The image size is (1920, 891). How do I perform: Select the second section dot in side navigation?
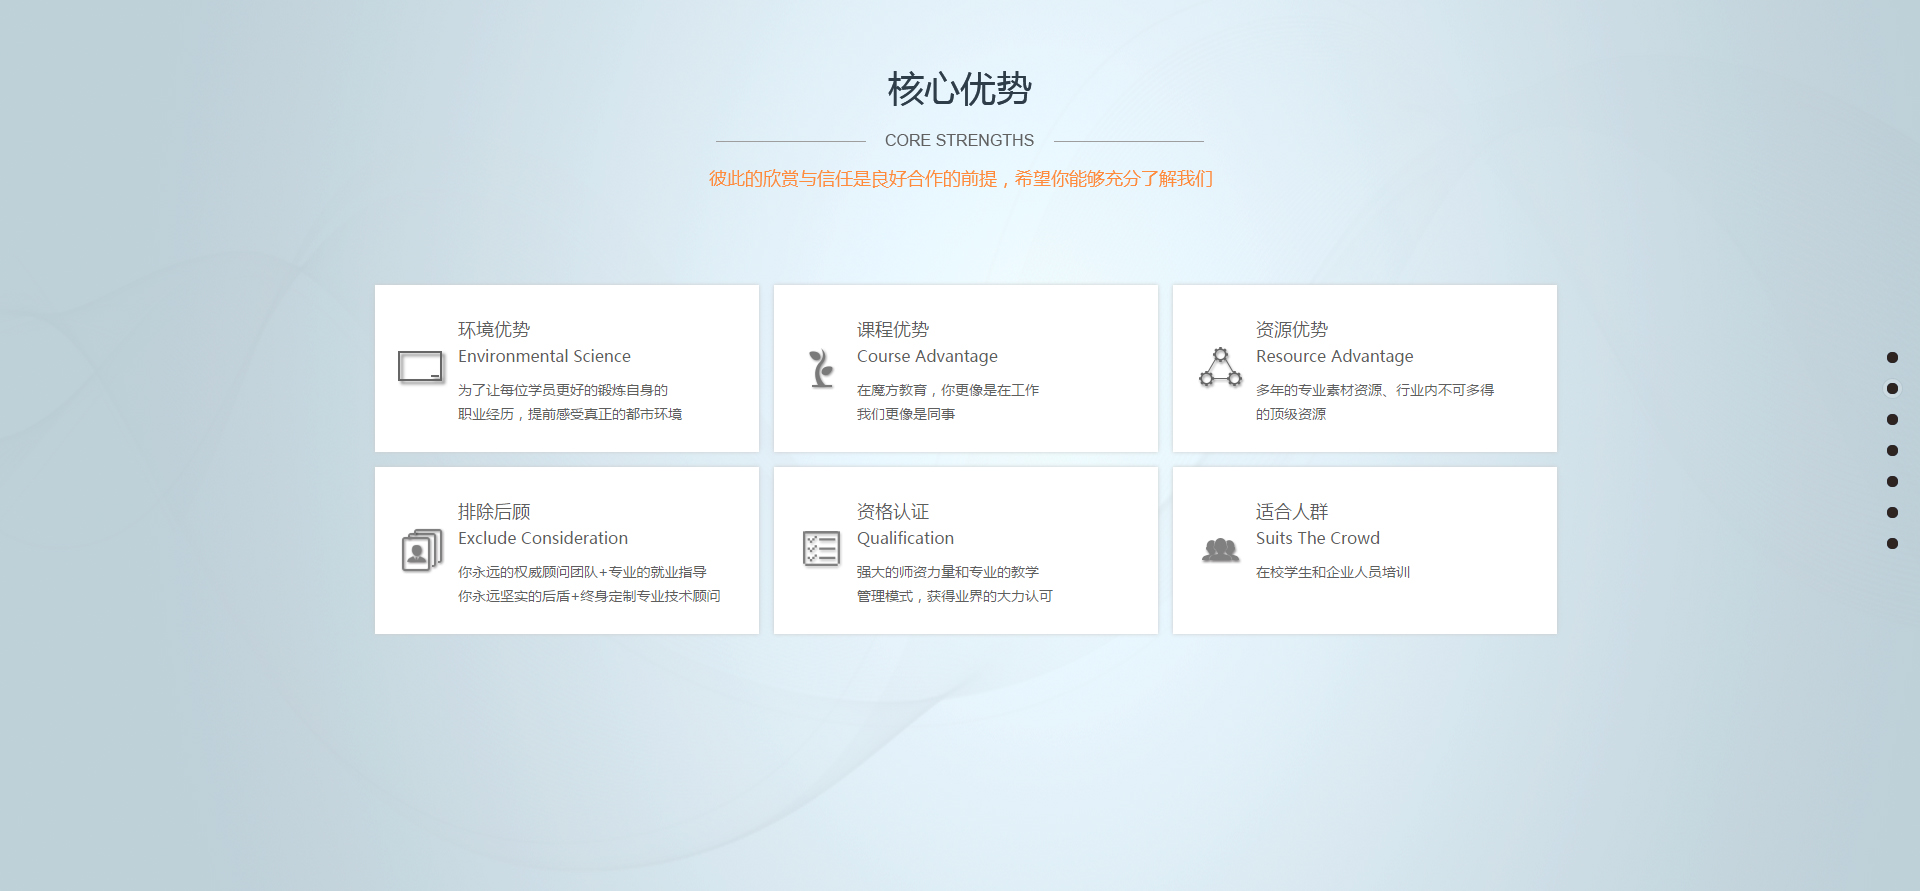point(1892,389)
